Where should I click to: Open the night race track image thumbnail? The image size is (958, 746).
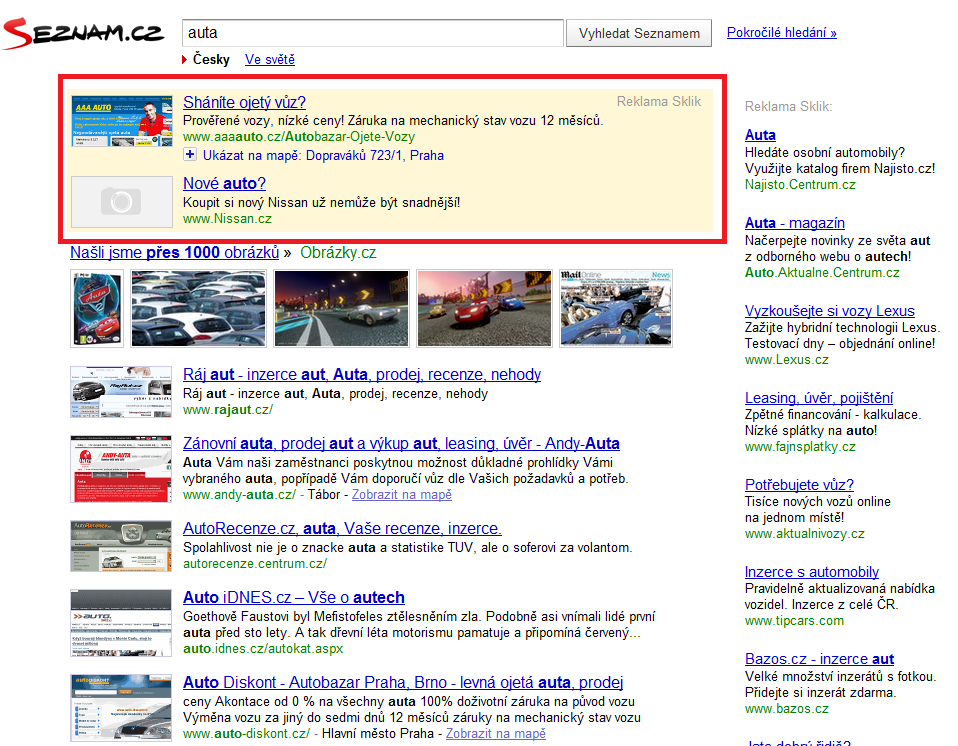[x=342, y=309]
